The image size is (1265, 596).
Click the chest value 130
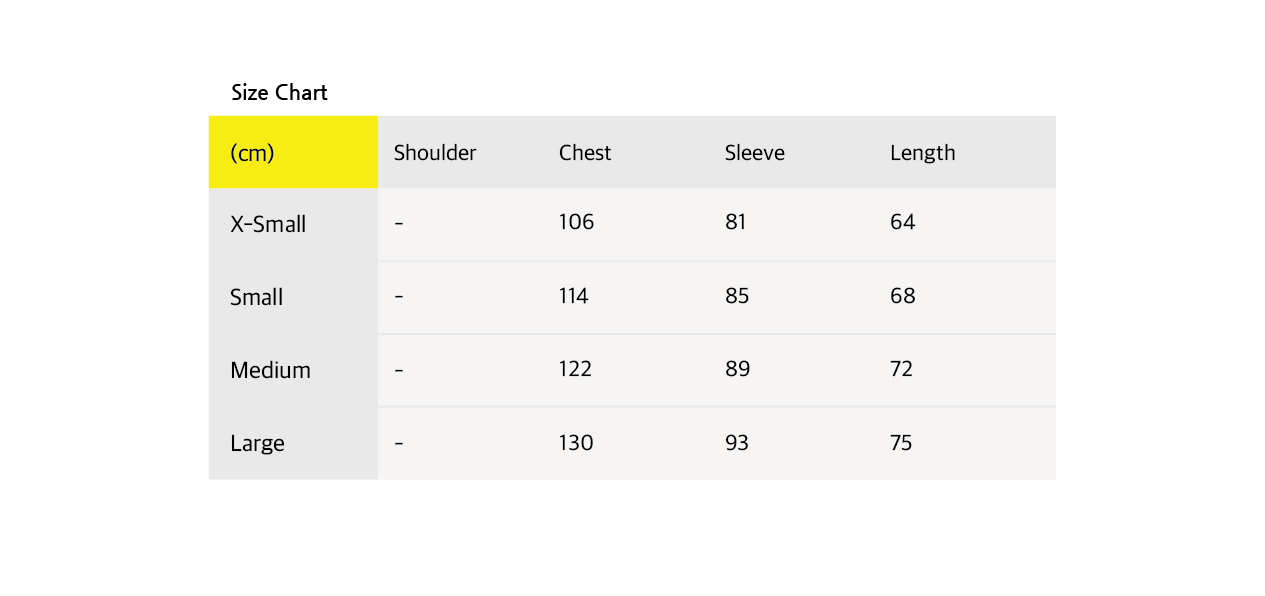point(576,443)
